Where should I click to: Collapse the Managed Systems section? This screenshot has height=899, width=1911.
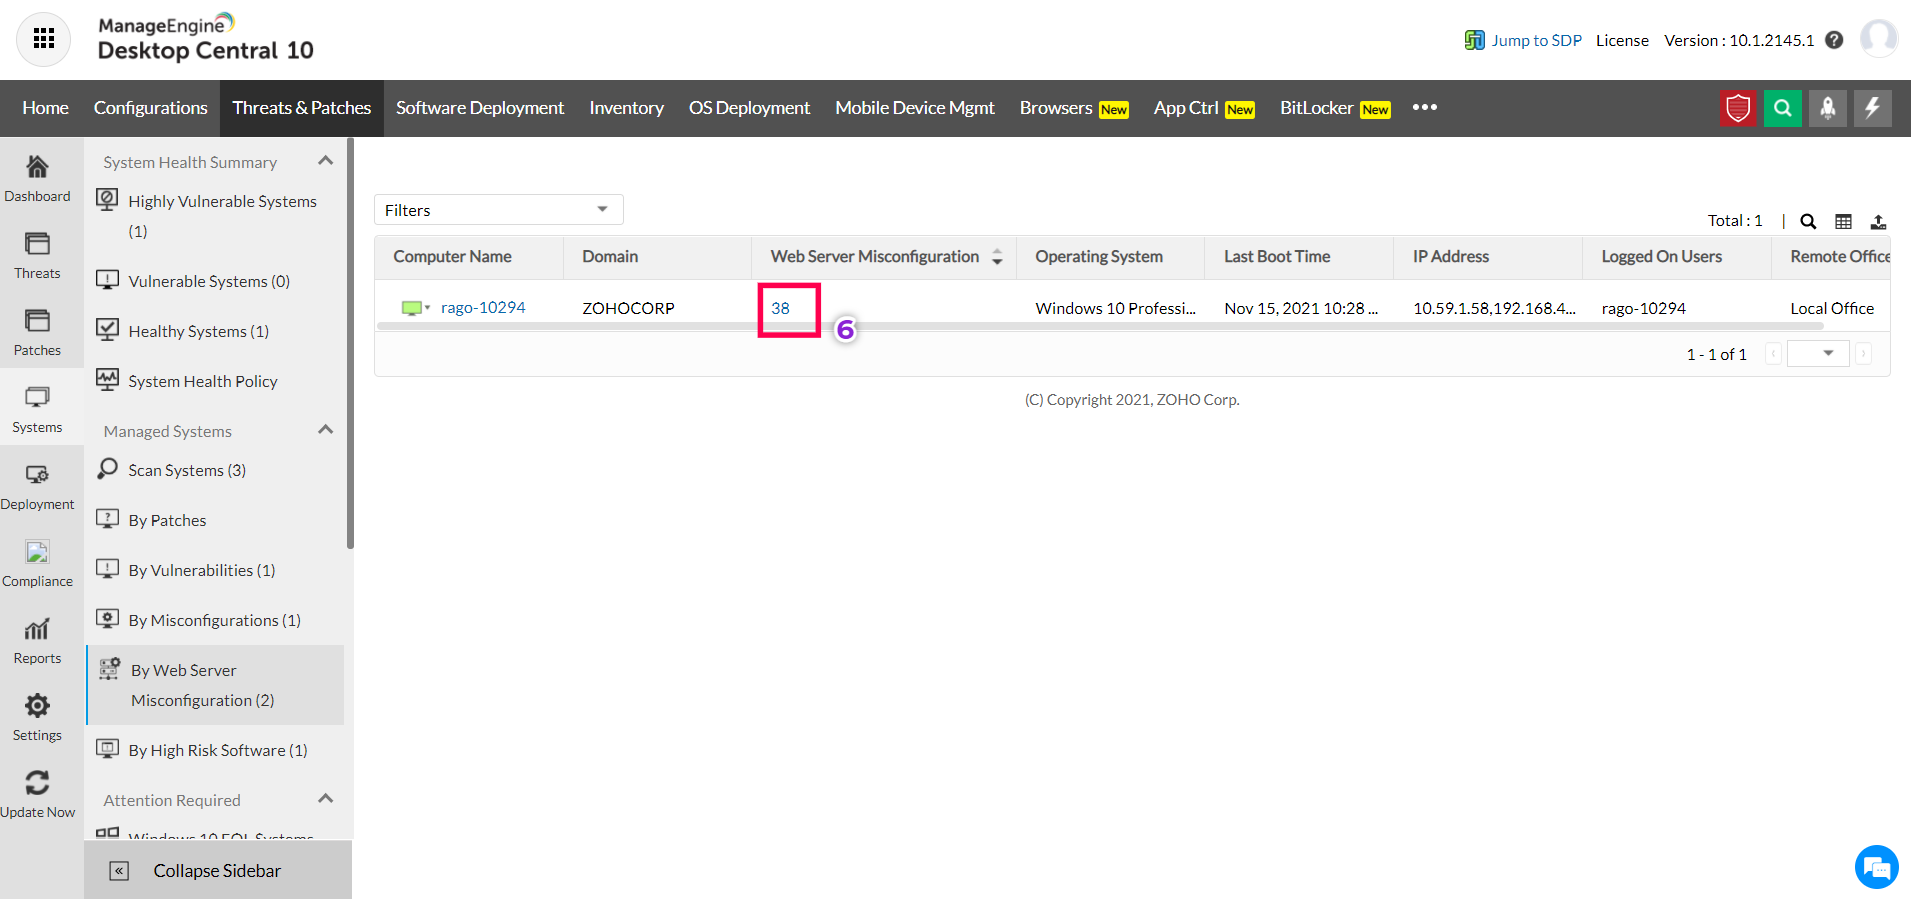[325, 430]
